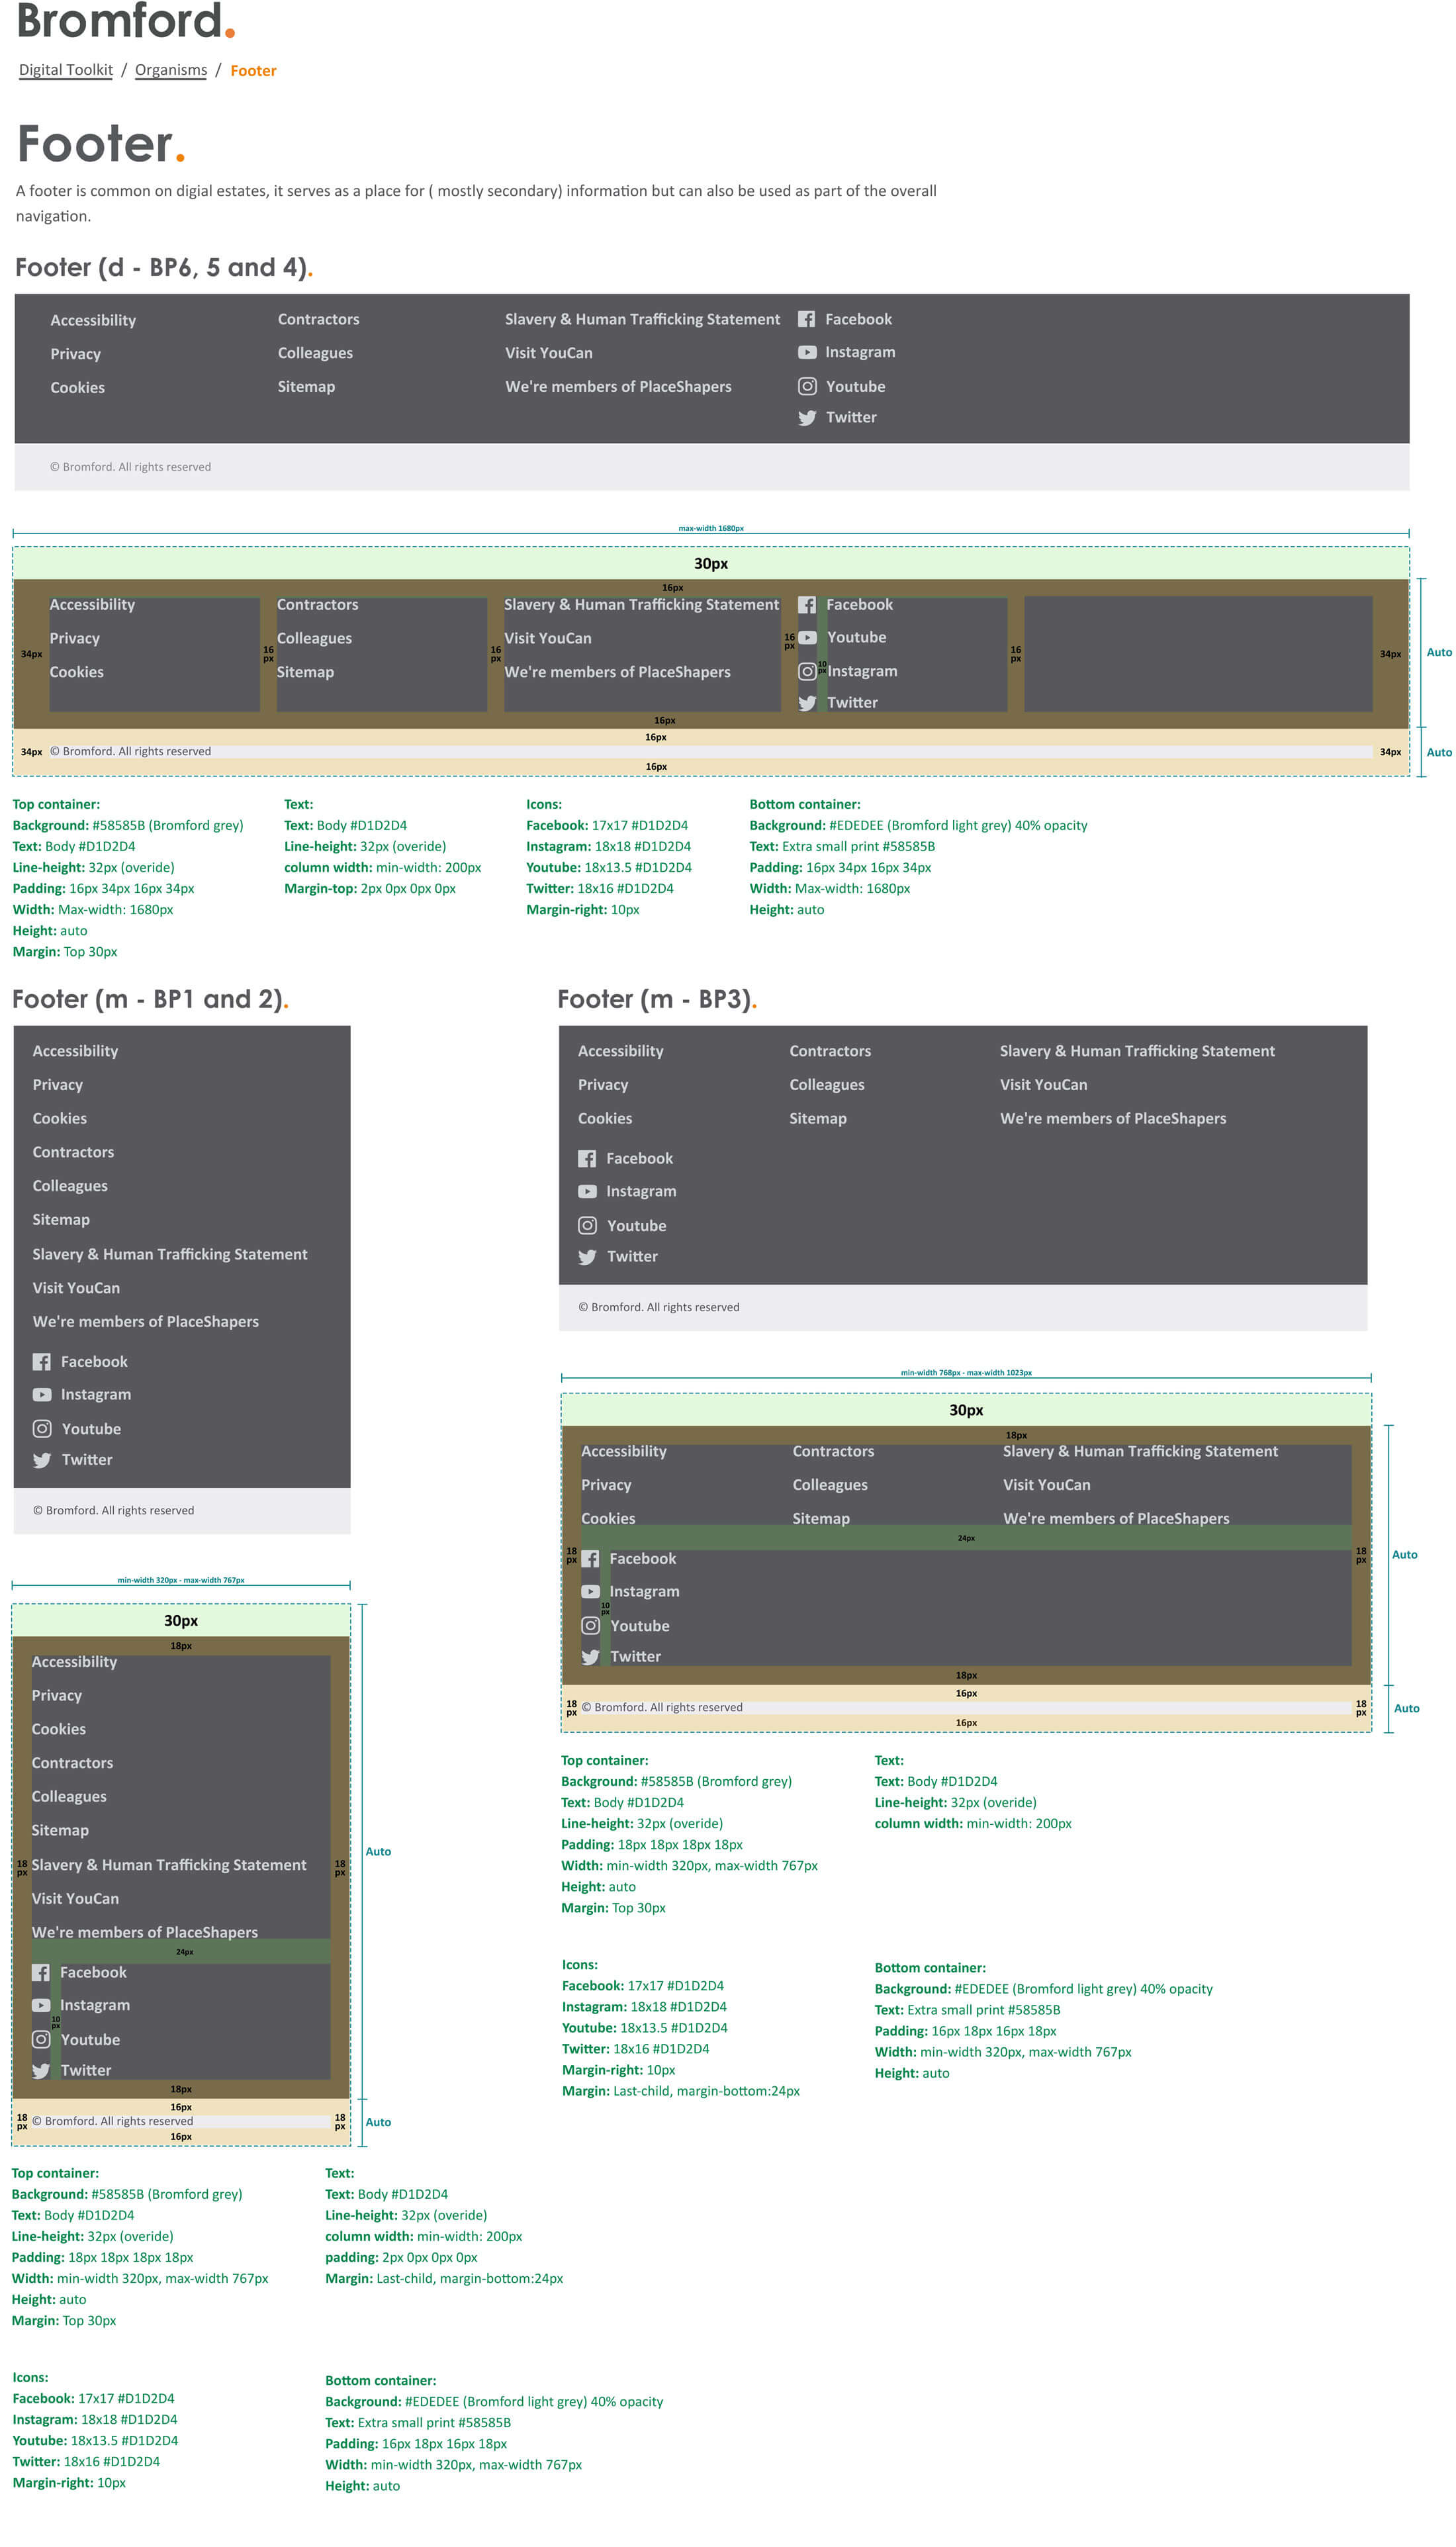Select the "Footer (d - BP6, 5 and 4)" heading

(x=164, y=267)
